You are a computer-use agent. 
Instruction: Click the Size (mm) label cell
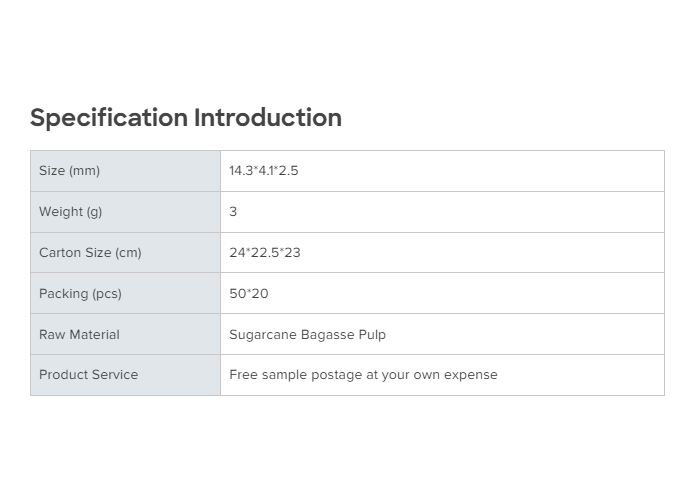click(70, 171)
